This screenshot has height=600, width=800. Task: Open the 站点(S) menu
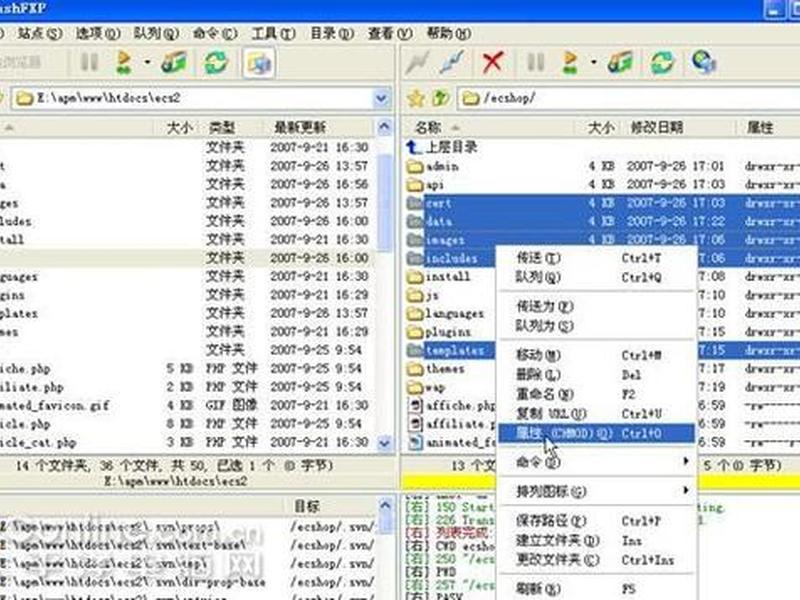(39, 34)
